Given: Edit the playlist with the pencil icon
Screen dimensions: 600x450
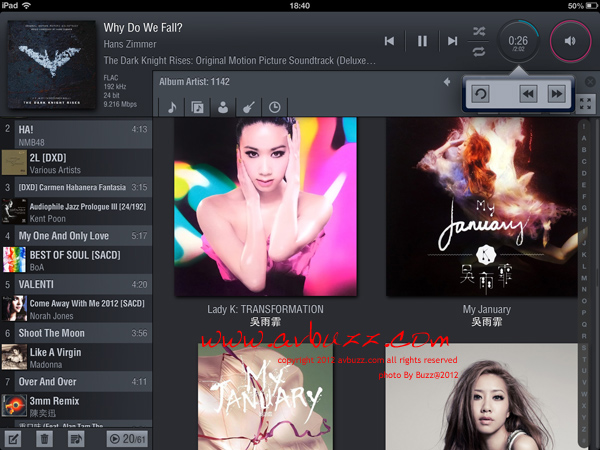Looking at the screenshot, I should coord(14,438).
